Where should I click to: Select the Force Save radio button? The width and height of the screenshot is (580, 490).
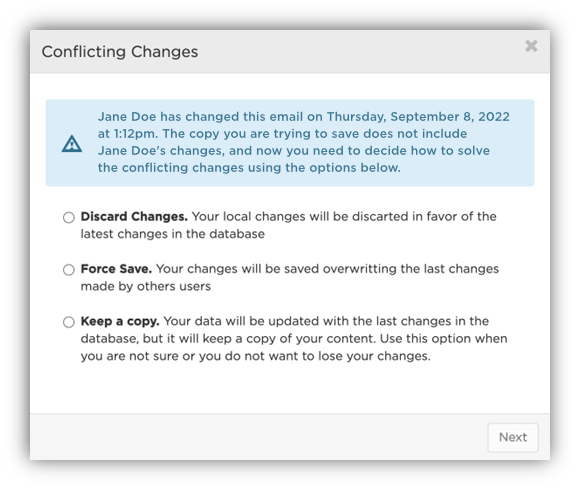click(69, 270)
